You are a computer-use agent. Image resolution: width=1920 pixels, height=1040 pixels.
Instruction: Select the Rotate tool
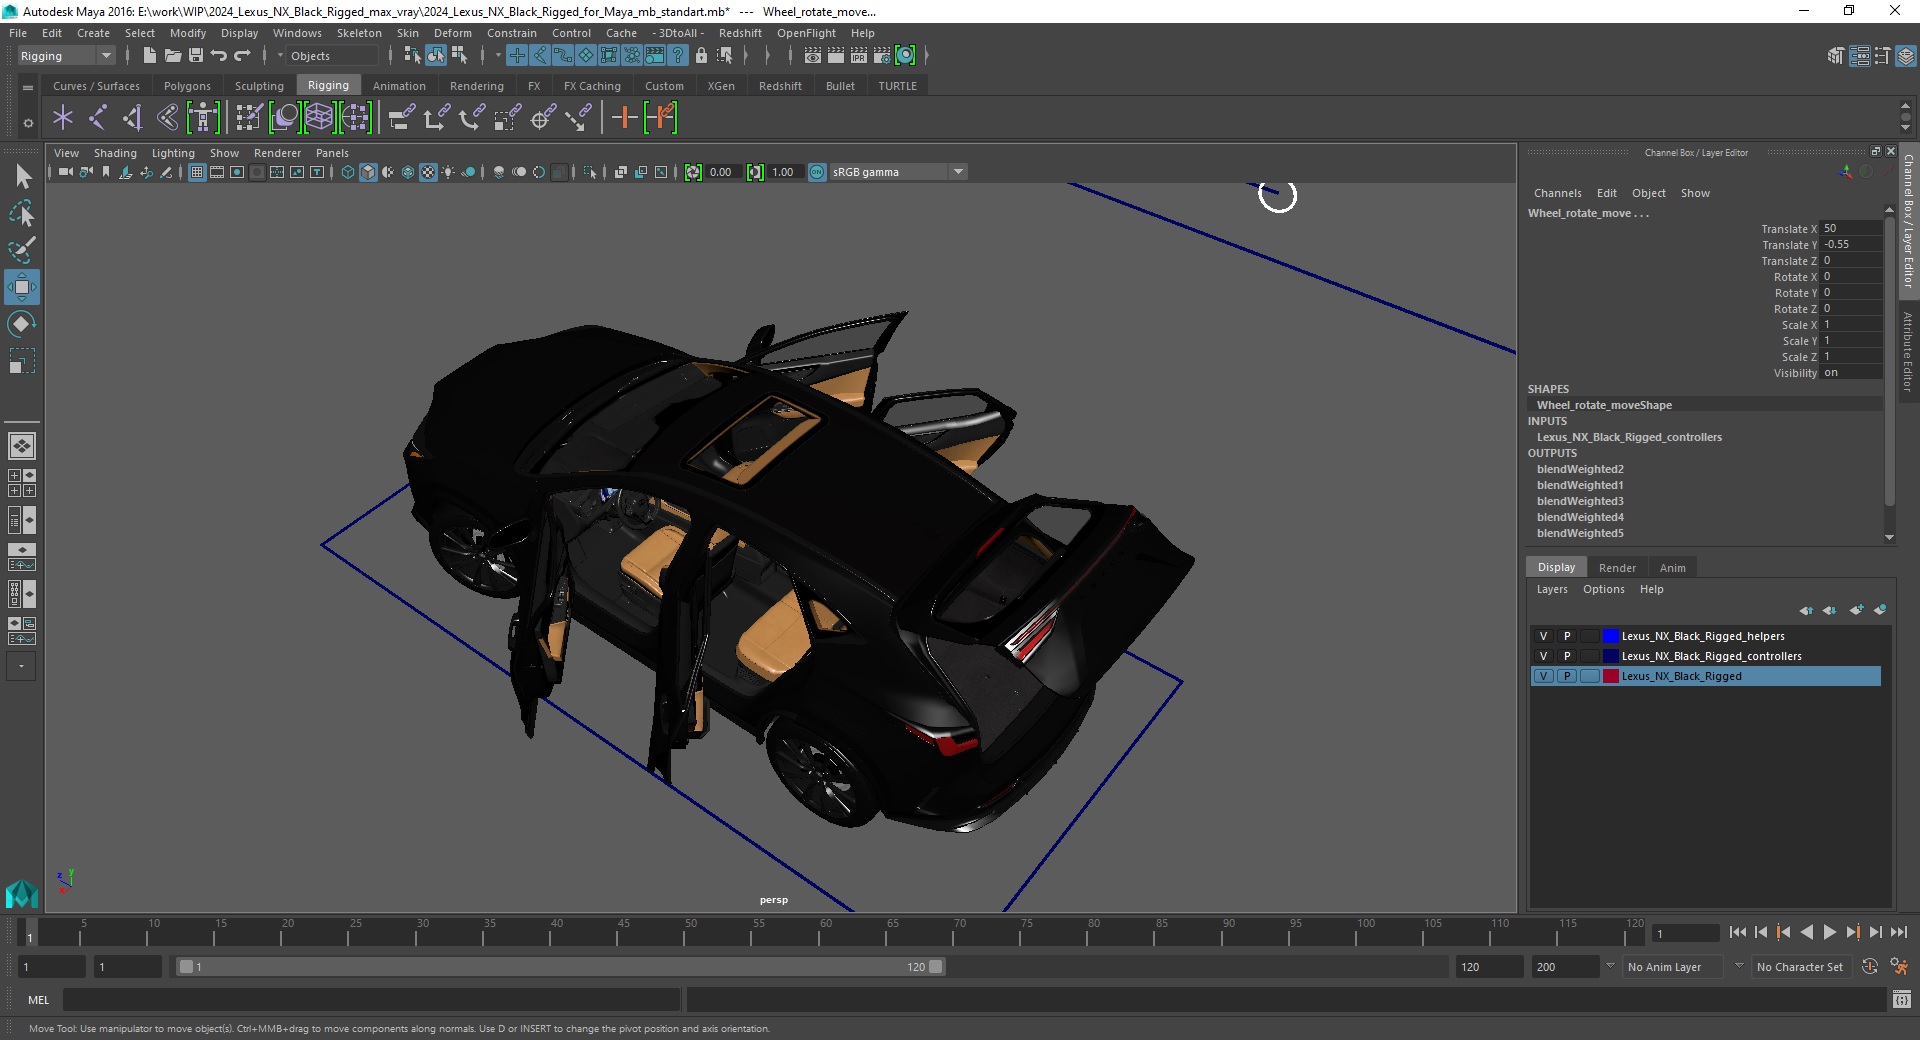[22, 324]
